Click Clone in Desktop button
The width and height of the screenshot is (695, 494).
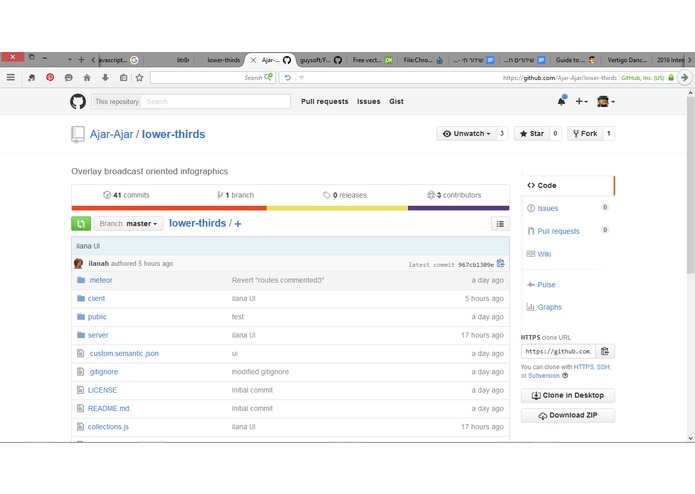(568, 395)
